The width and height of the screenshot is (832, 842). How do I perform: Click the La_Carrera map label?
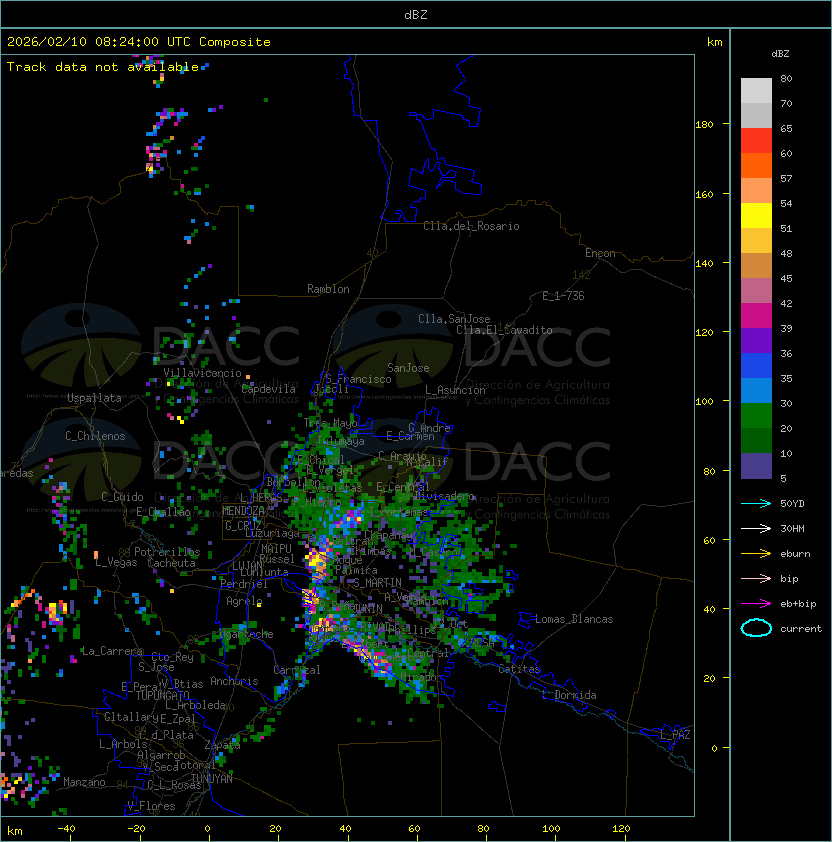click(111, 651)
